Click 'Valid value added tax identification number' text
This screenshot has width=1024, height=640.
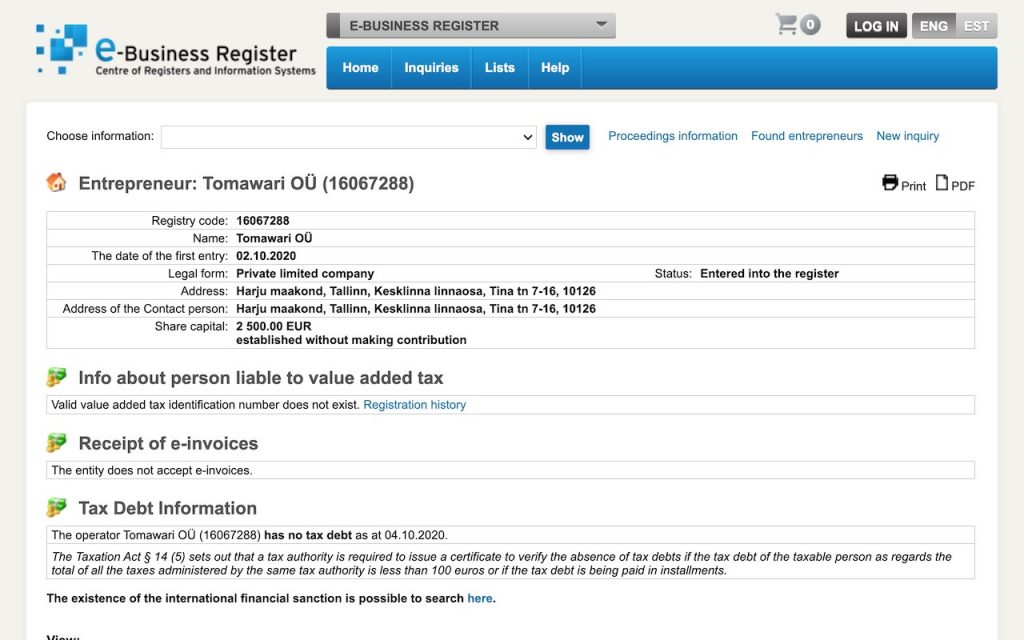tap(206, 405)
